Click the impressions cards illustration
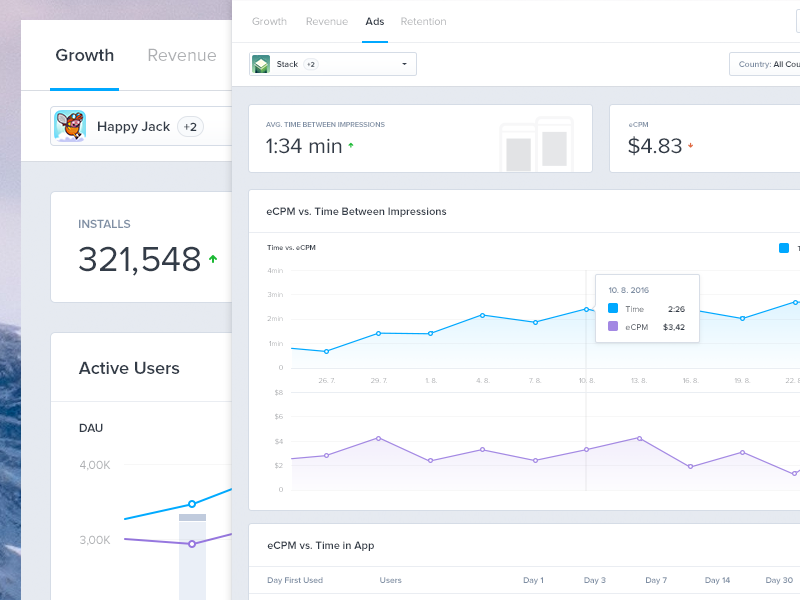 536,144
